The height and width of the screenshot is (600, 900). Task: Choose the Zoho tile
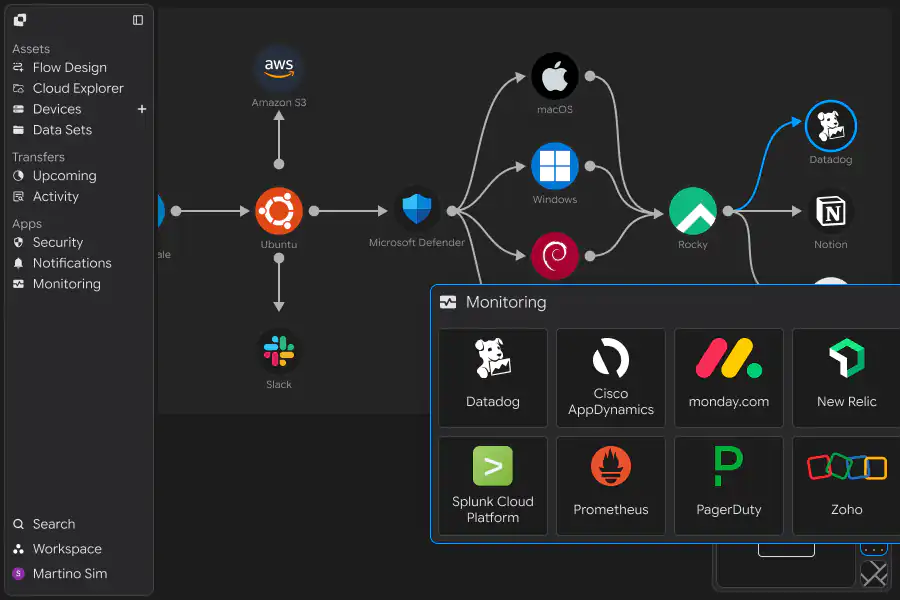847,486
